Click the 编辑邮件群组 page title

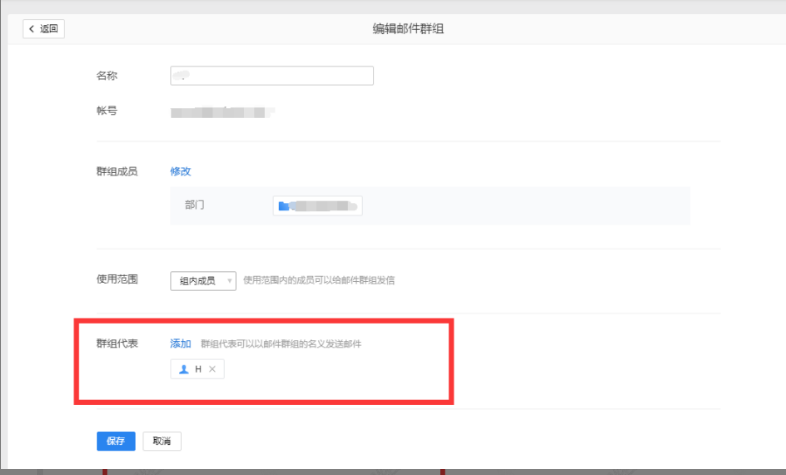click(408, 29)
